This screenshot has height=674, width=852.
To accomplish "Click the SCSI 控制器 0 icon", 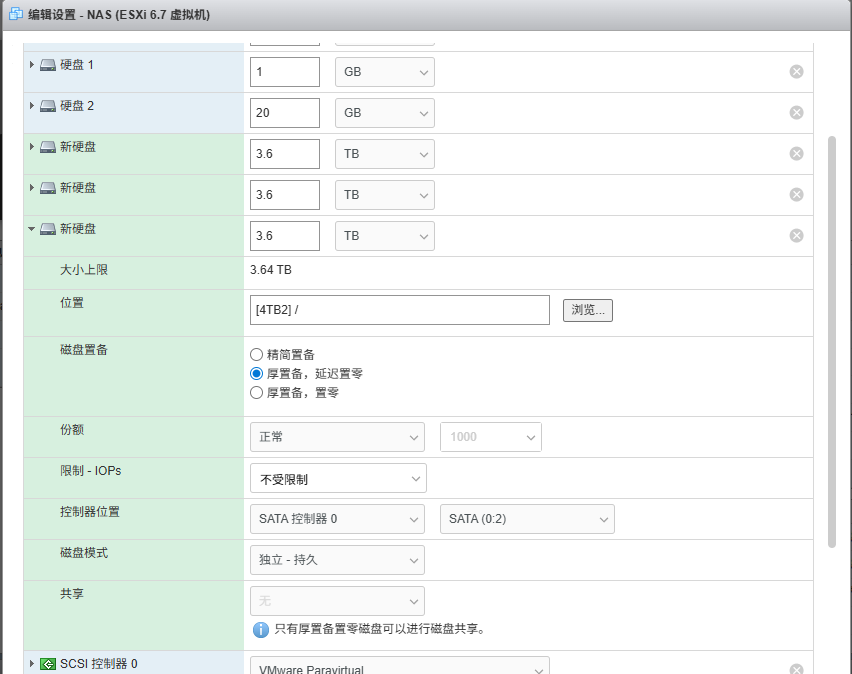I will [48, 664].
